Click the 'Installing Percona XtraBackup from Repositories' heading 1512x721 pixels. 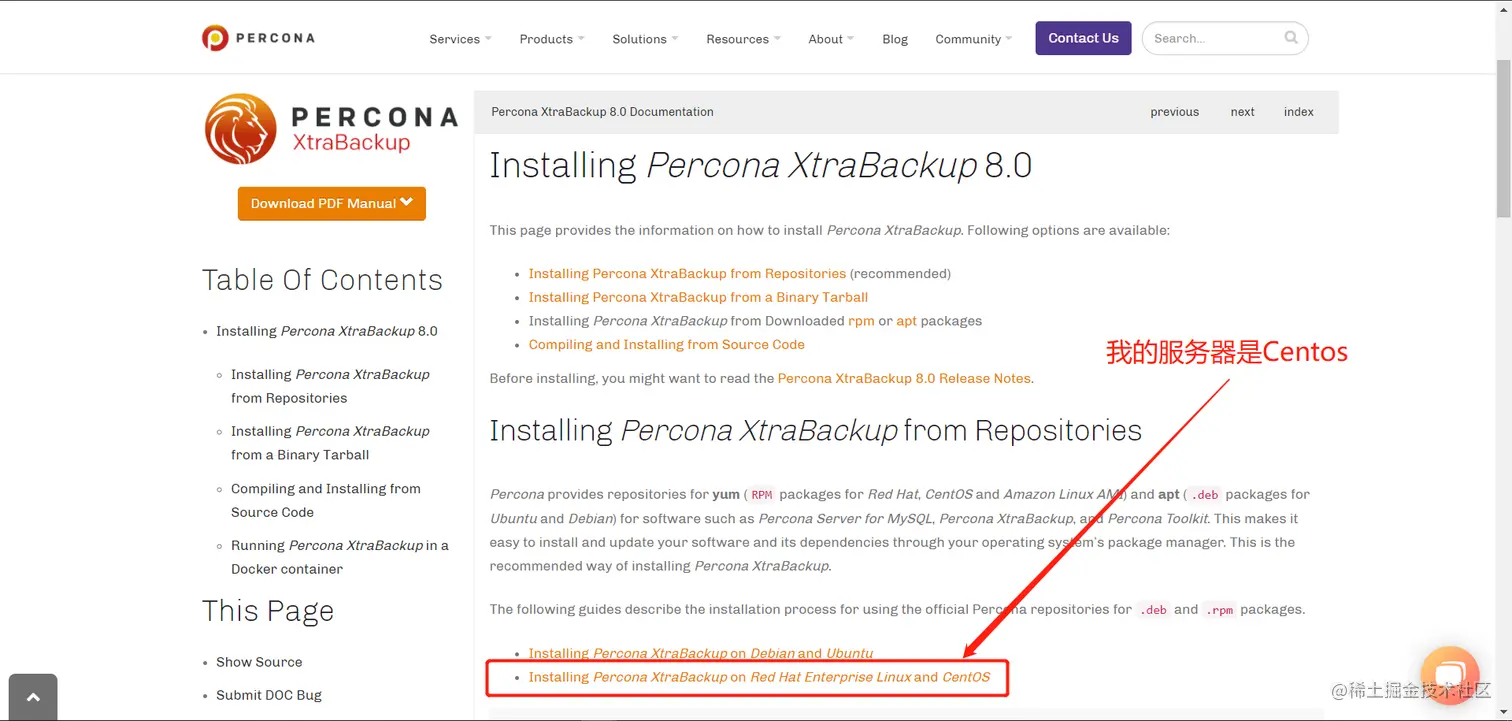[815, 431]
